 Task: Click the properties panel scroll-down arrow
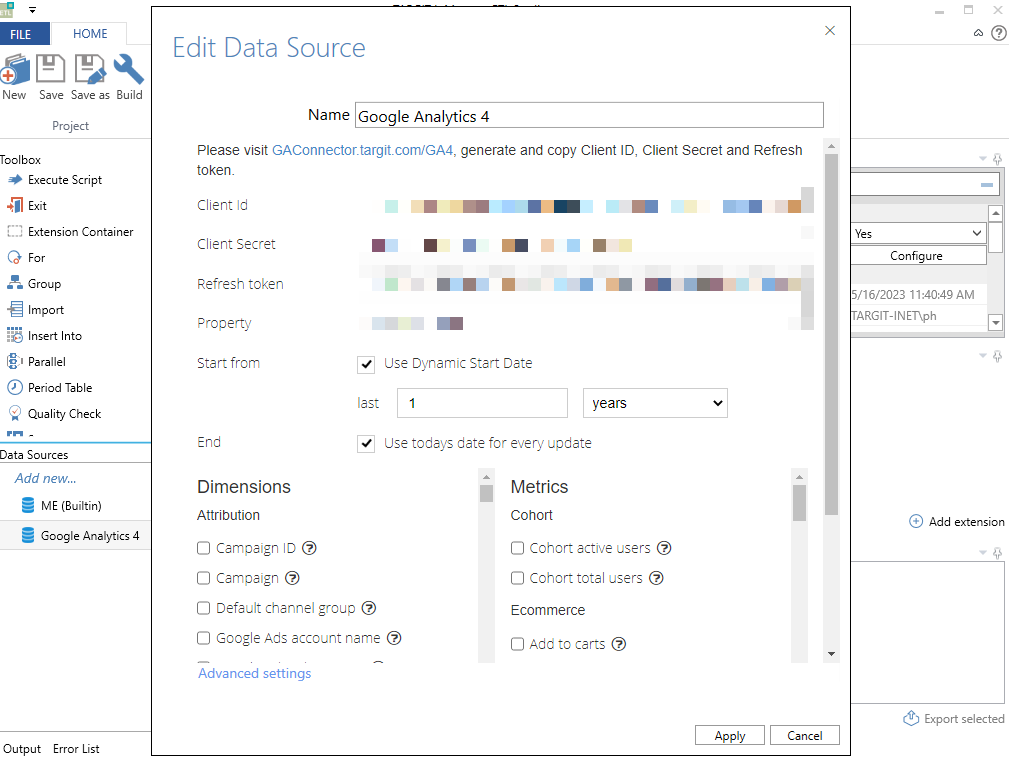(995, 322)
